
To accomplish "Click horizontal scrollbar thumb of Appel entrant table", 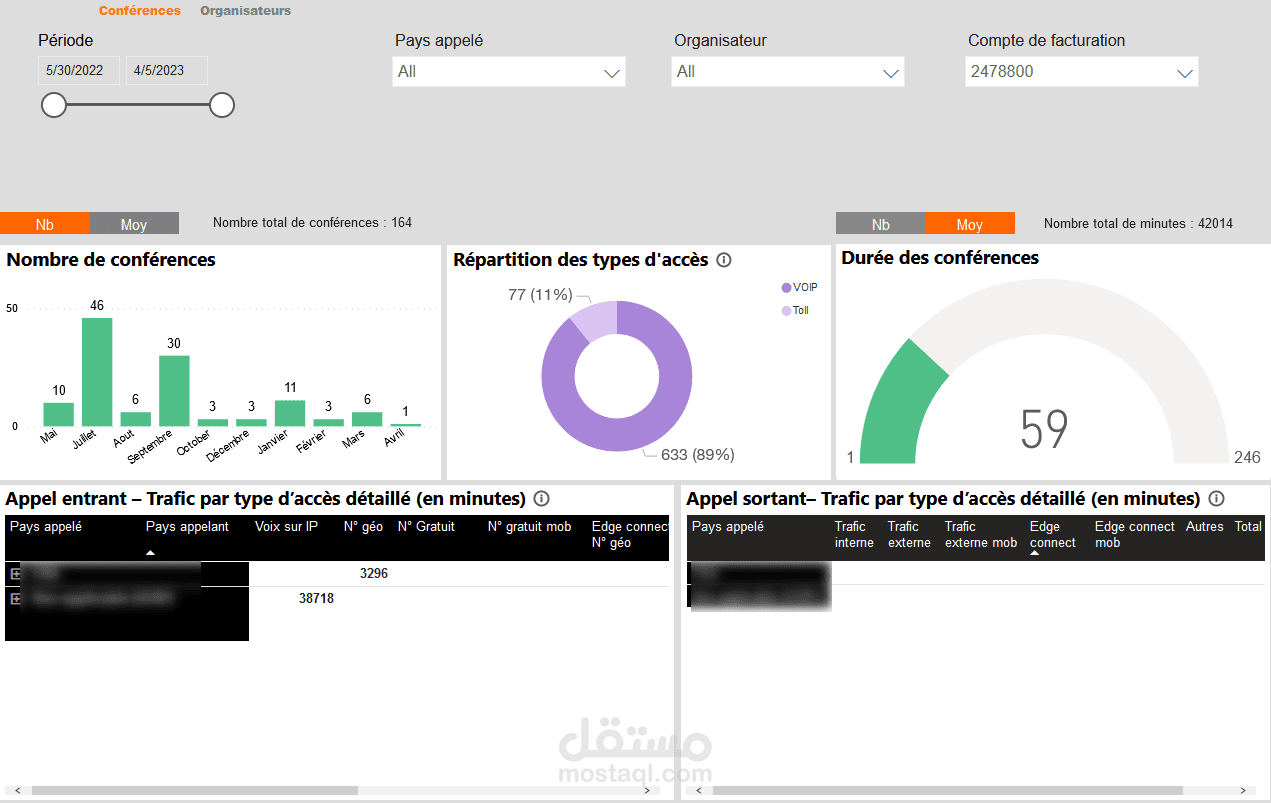I will (x=195, y=791).
